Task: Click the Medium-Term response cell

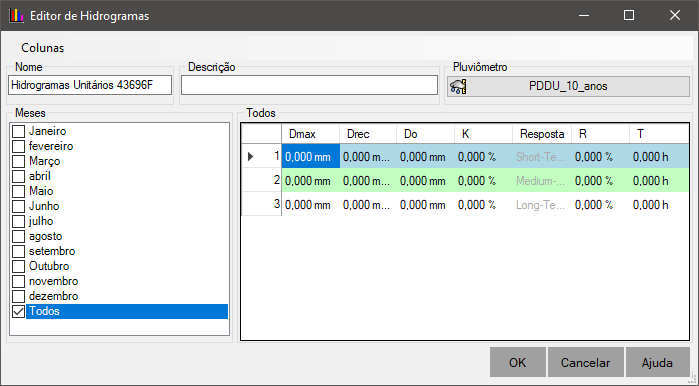Action: tap(542, 180)
